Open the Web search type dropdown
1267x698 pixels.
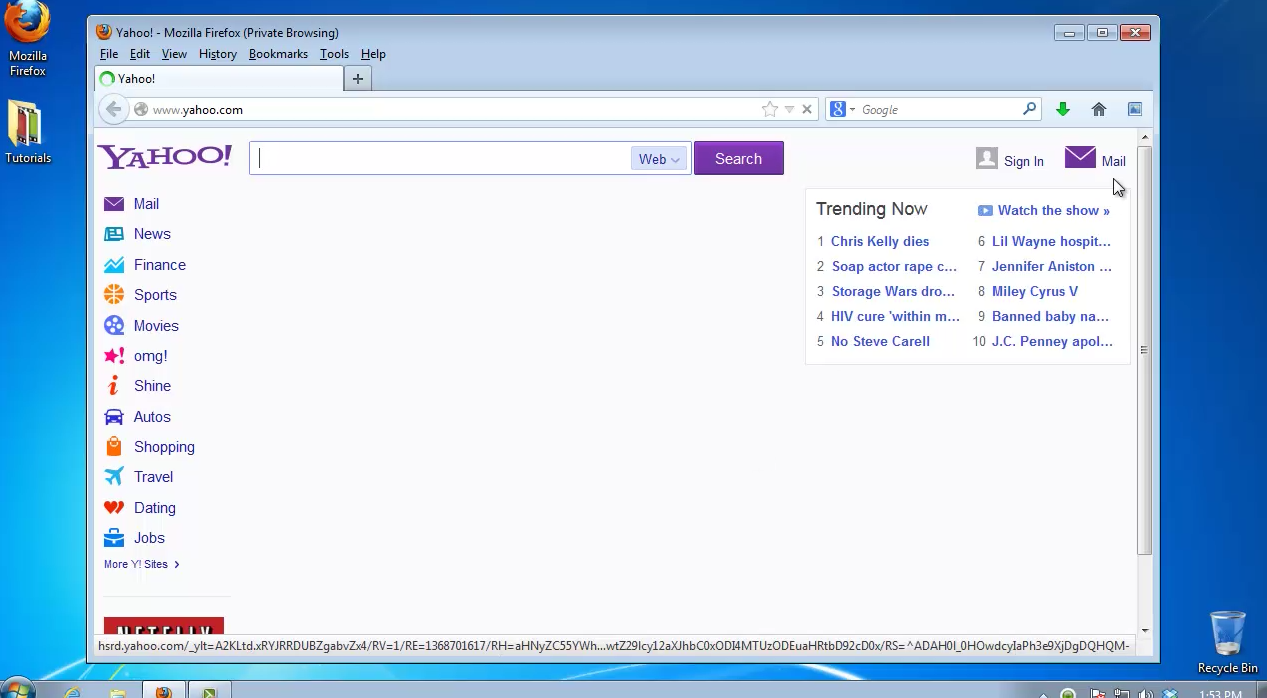(659, 159)
